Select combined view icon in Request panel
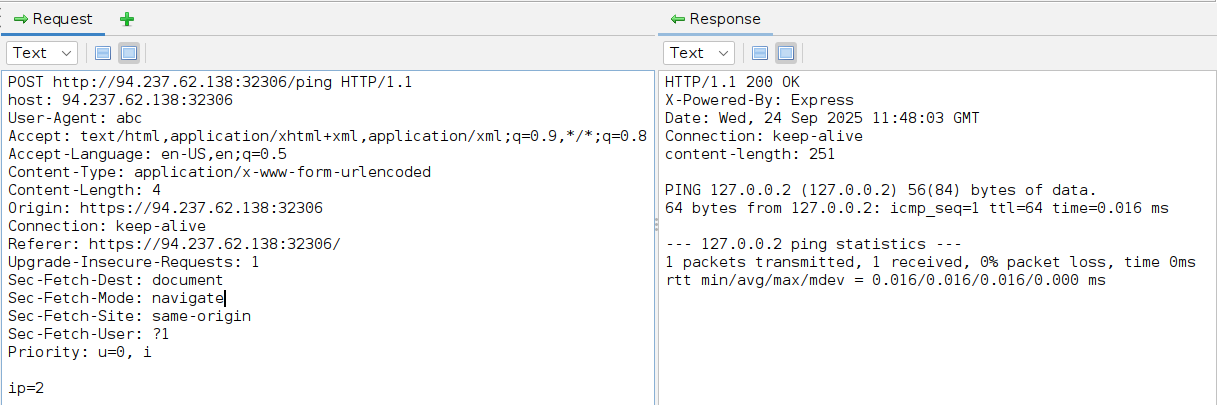The image size is (1217, 405). click(x=128, y=53)
